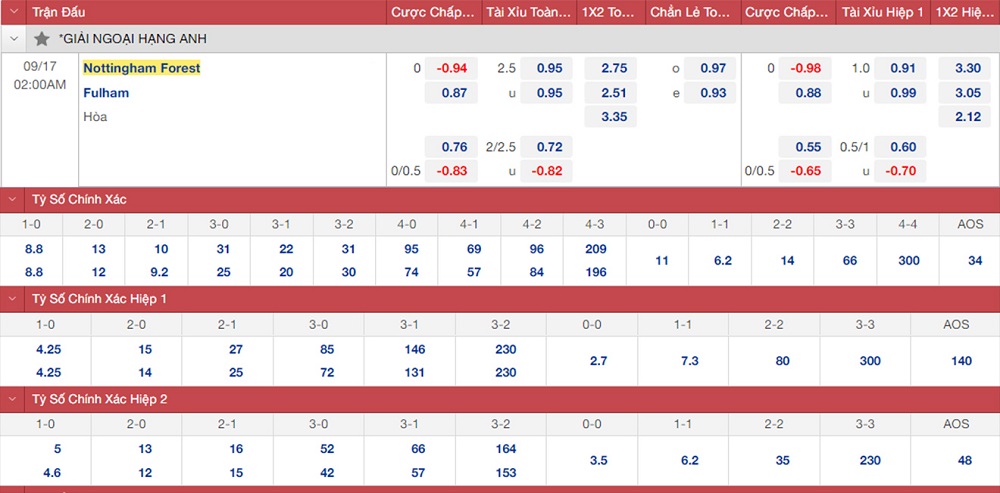Pick full-match 4-0 home odds 95
1000x493 pixels.
[x=411, y=249]
